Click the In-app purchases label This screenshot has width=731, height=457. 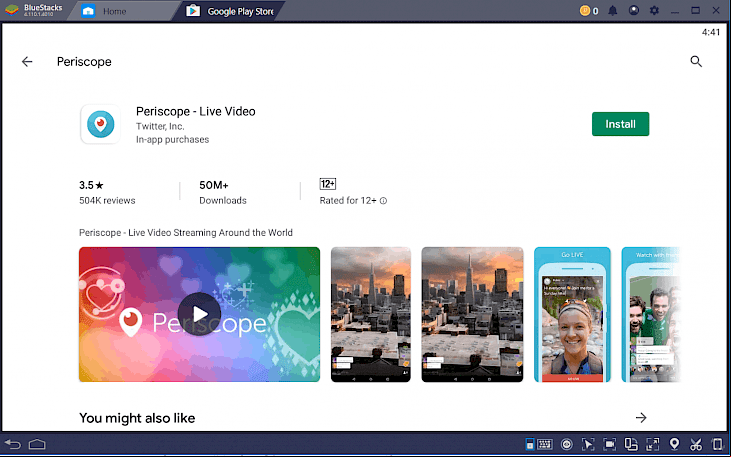click(172, 139)
